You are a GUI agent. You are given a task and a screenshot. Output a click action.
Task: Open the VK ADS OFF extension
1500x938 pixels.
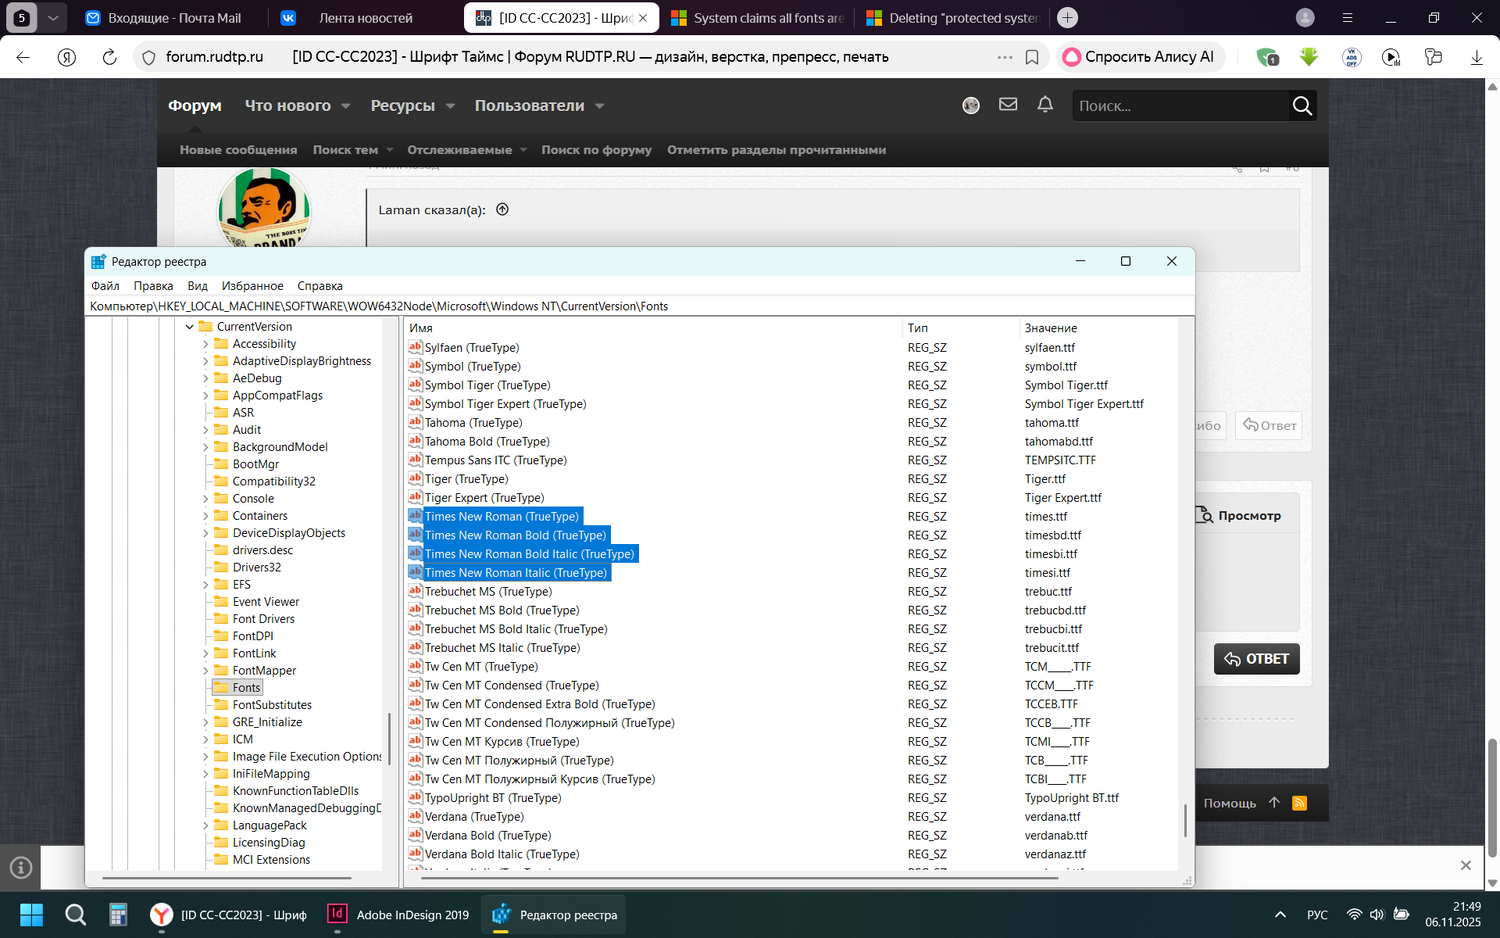tap(1351, 57)
